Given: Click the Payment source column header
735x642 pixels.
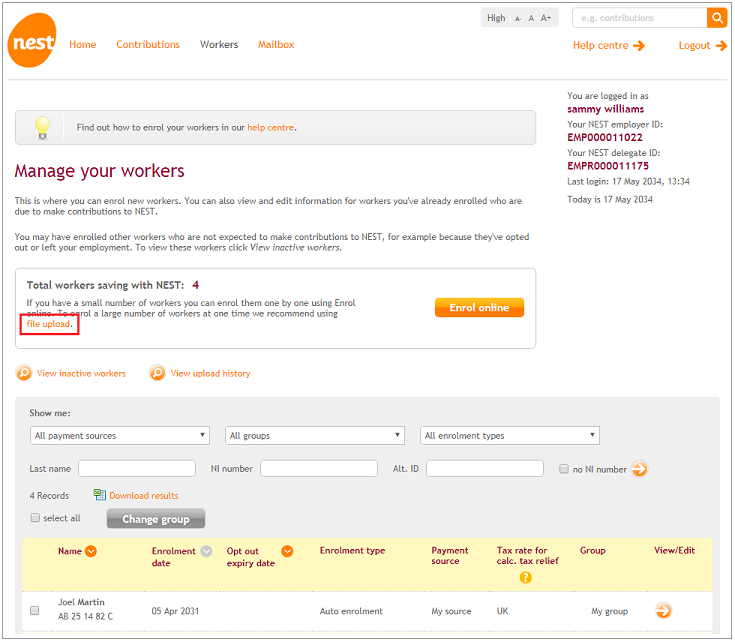Looking at the screenshot, I should click(x=450, y=555).
